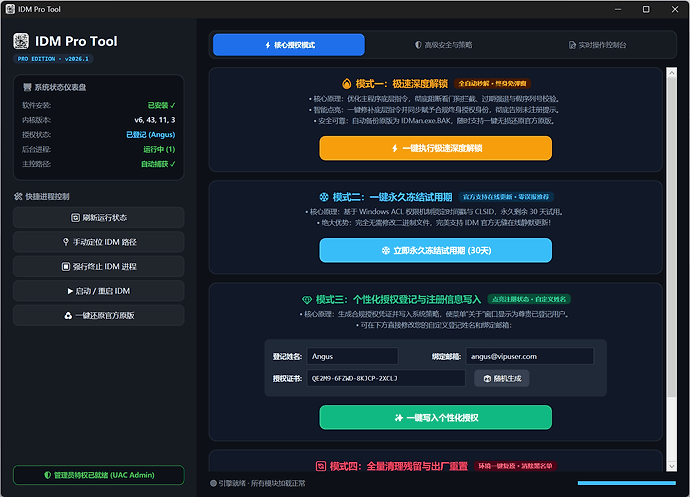
Task: Maximize the IDM Pro Tool window
Action: coord(646,9)
